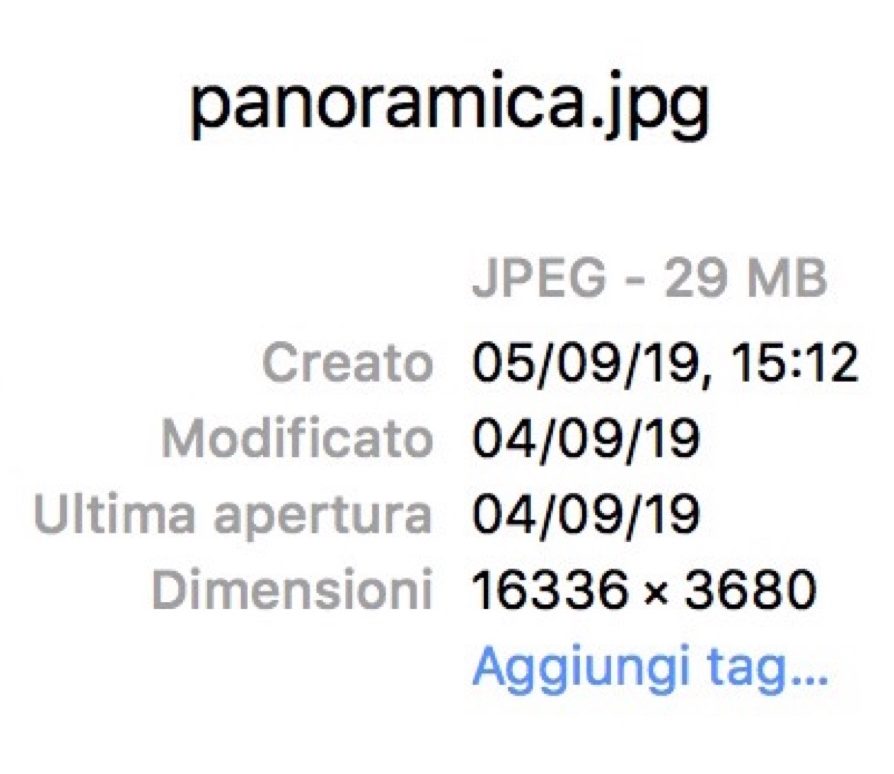Click the Dimensioni label
Screen dimensions: 894x774
[x=291, y=592]
